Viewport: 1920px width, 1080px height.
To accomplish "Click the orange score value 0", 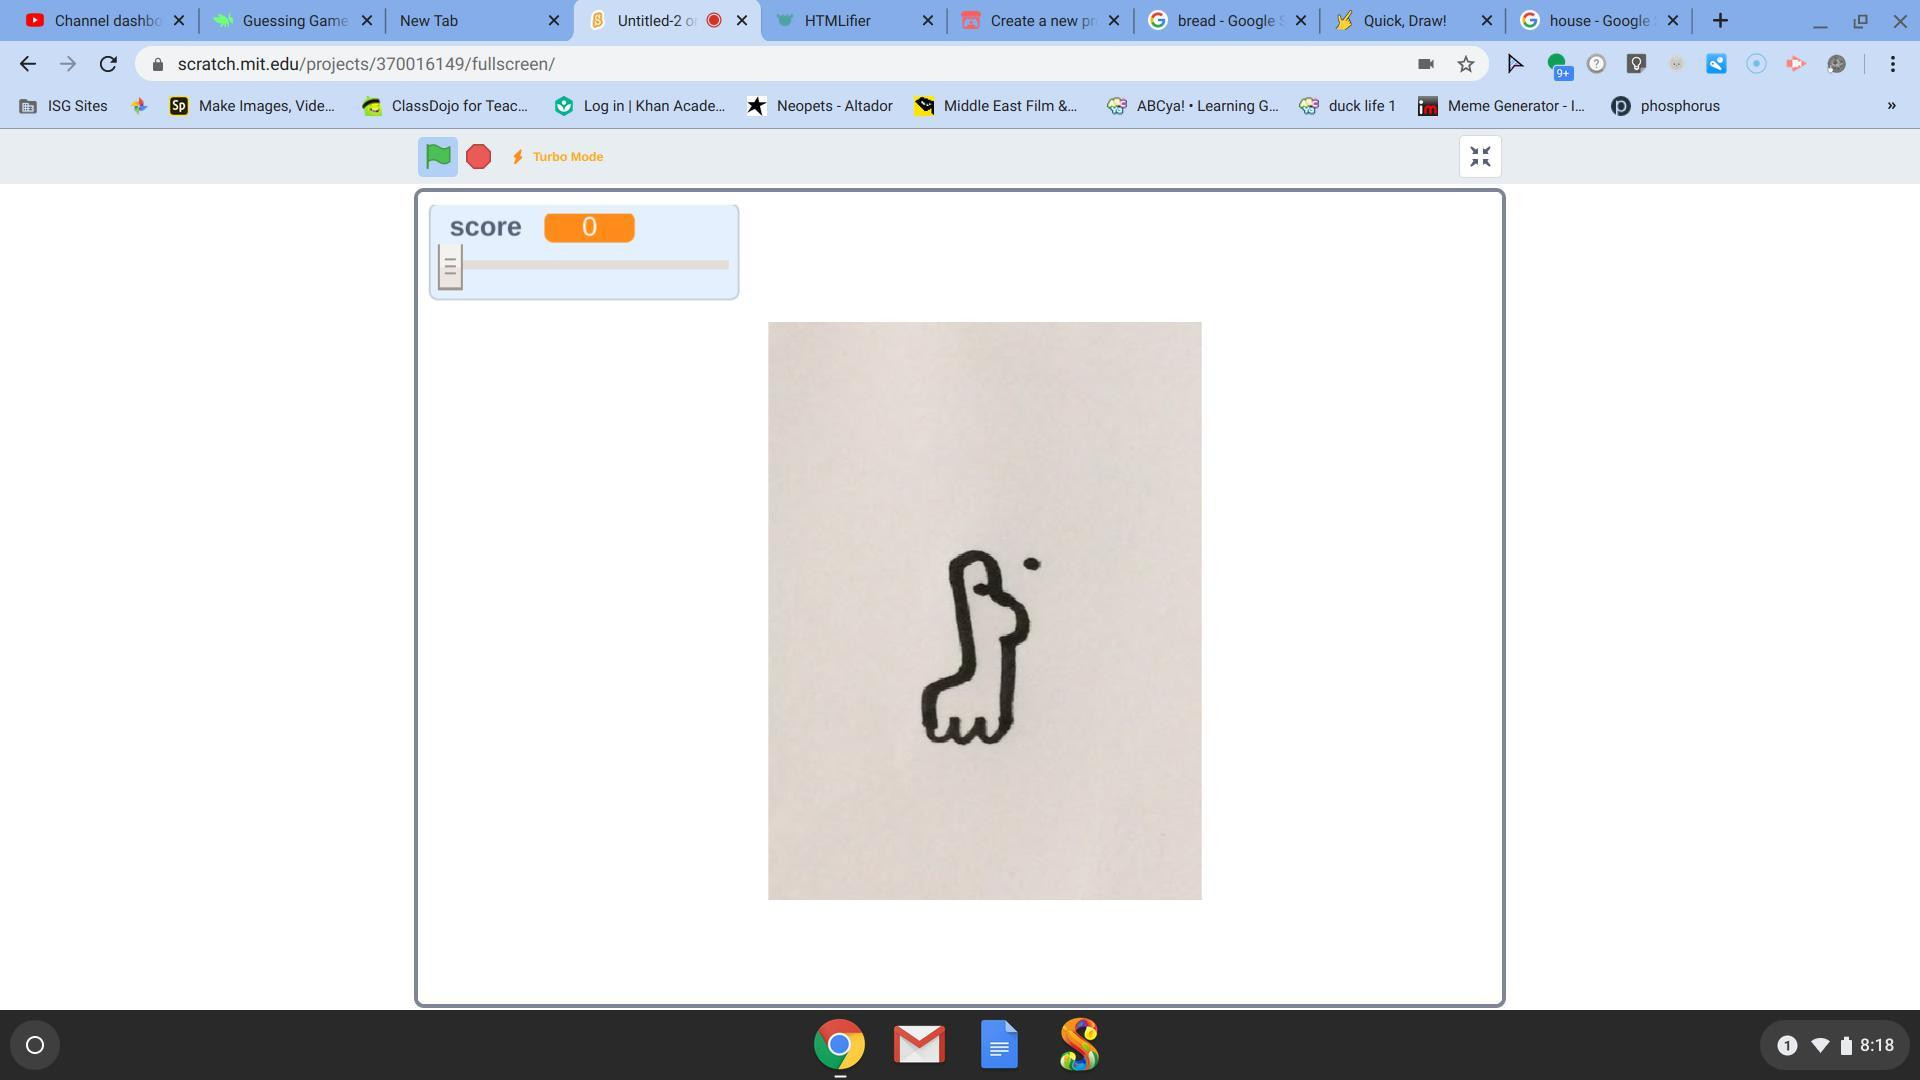I will 589,228.
